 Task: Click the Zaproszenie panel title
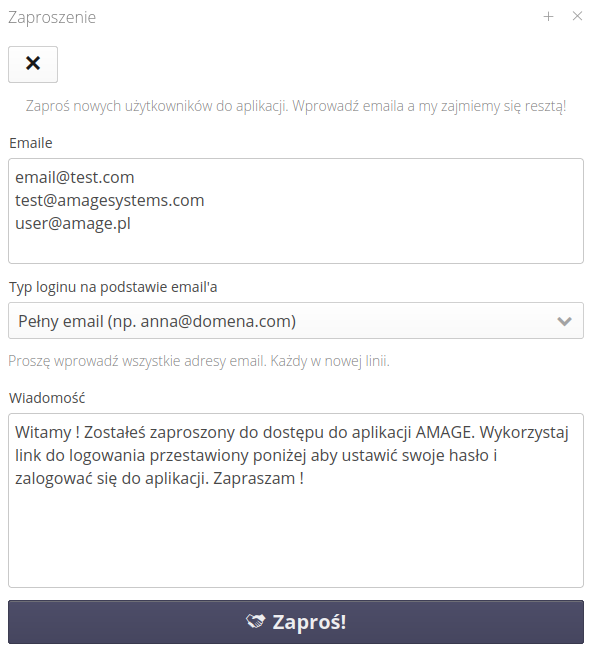[52, 18]
